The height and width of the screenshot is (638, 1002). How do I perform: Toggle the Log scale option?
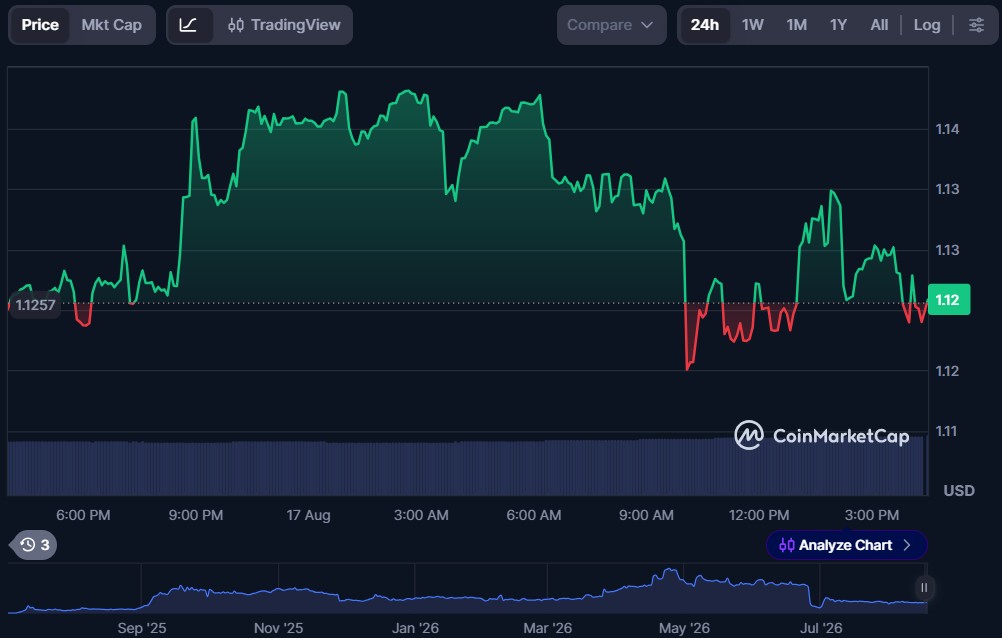[927, 25]
